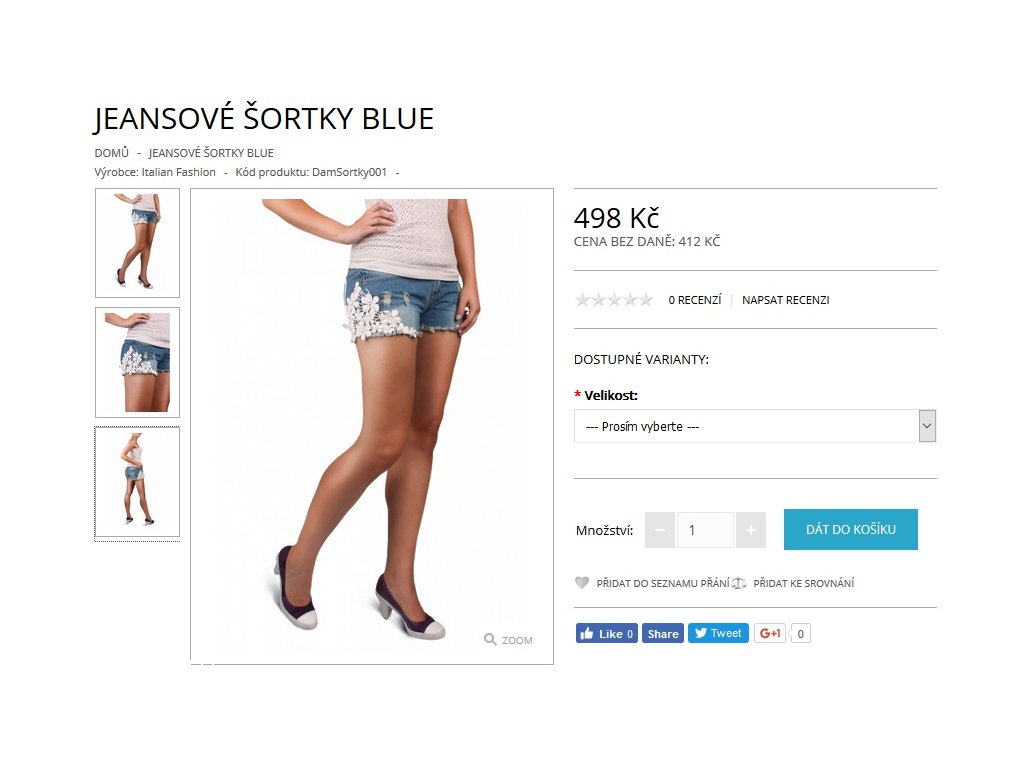Click the Twitter Tweet button
Screen dimensions: 1024x768
pyautogui.click(x=718, y=633)
